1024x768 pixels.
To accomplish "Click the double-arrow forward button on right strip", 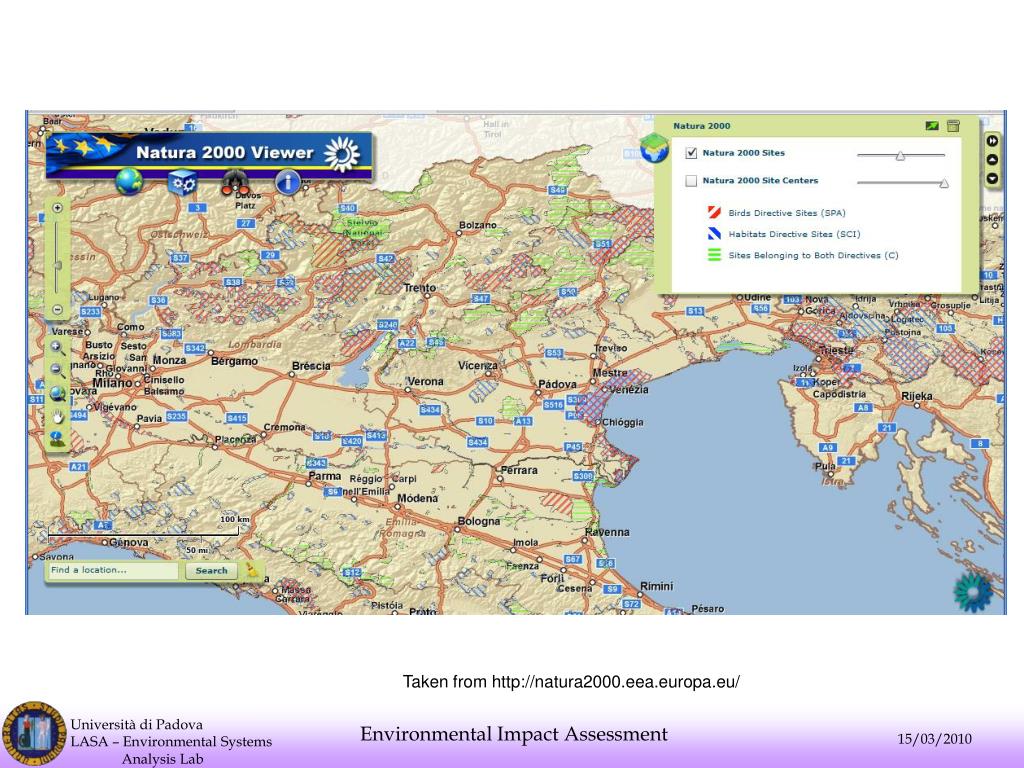I will click(992, 140).
